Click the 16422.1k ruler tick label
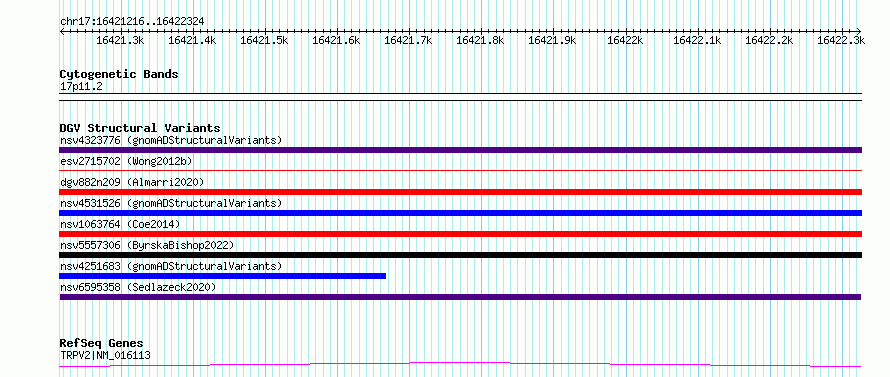Screen dimensions: 890x377 click(697, 40)
